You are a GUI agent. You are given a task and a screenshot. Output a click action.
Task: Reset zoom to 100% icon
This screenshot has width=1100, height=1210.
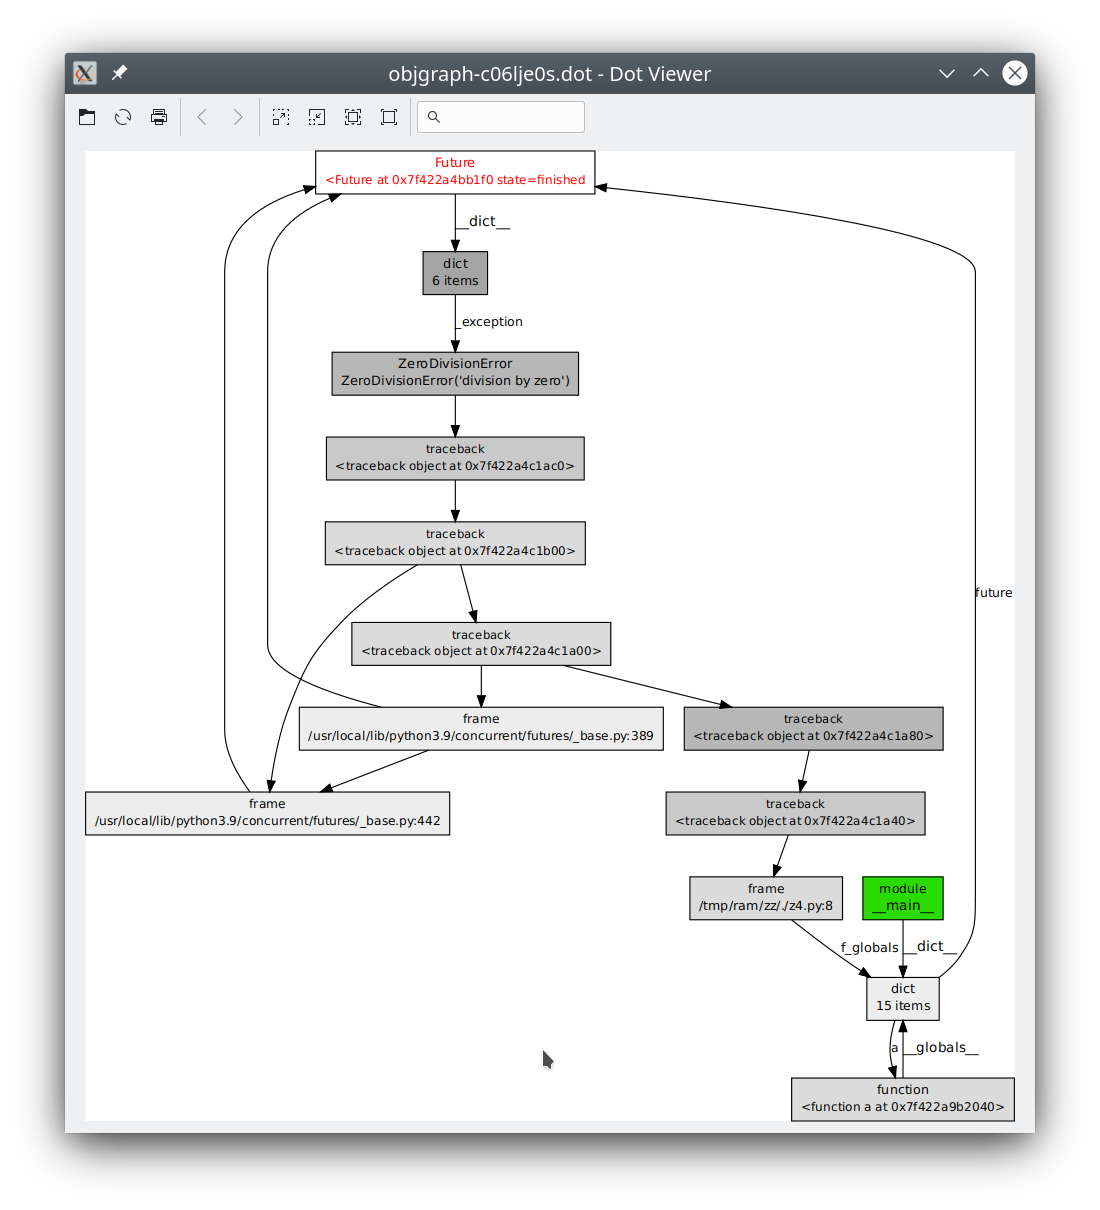[x=389, y=117]
